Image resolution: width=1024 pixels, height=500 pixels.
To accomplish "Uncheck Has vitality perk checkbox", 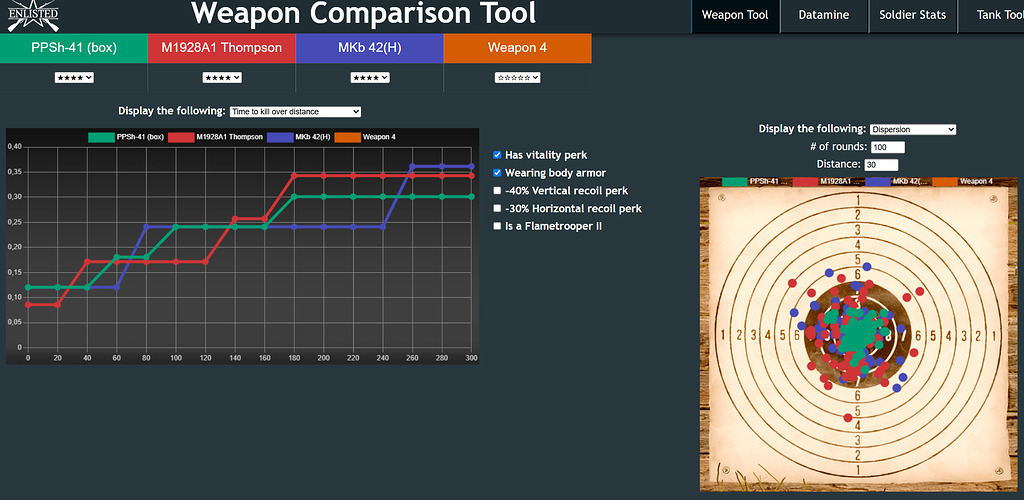I will (497, 155).
